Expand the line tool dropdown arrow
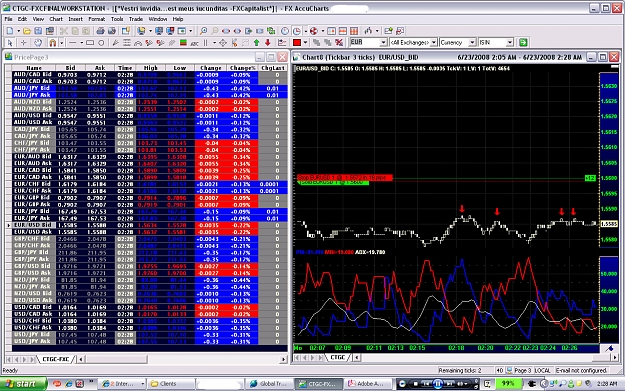The width and height of the screenshot is (625, 391). click(x=82, y=42)
